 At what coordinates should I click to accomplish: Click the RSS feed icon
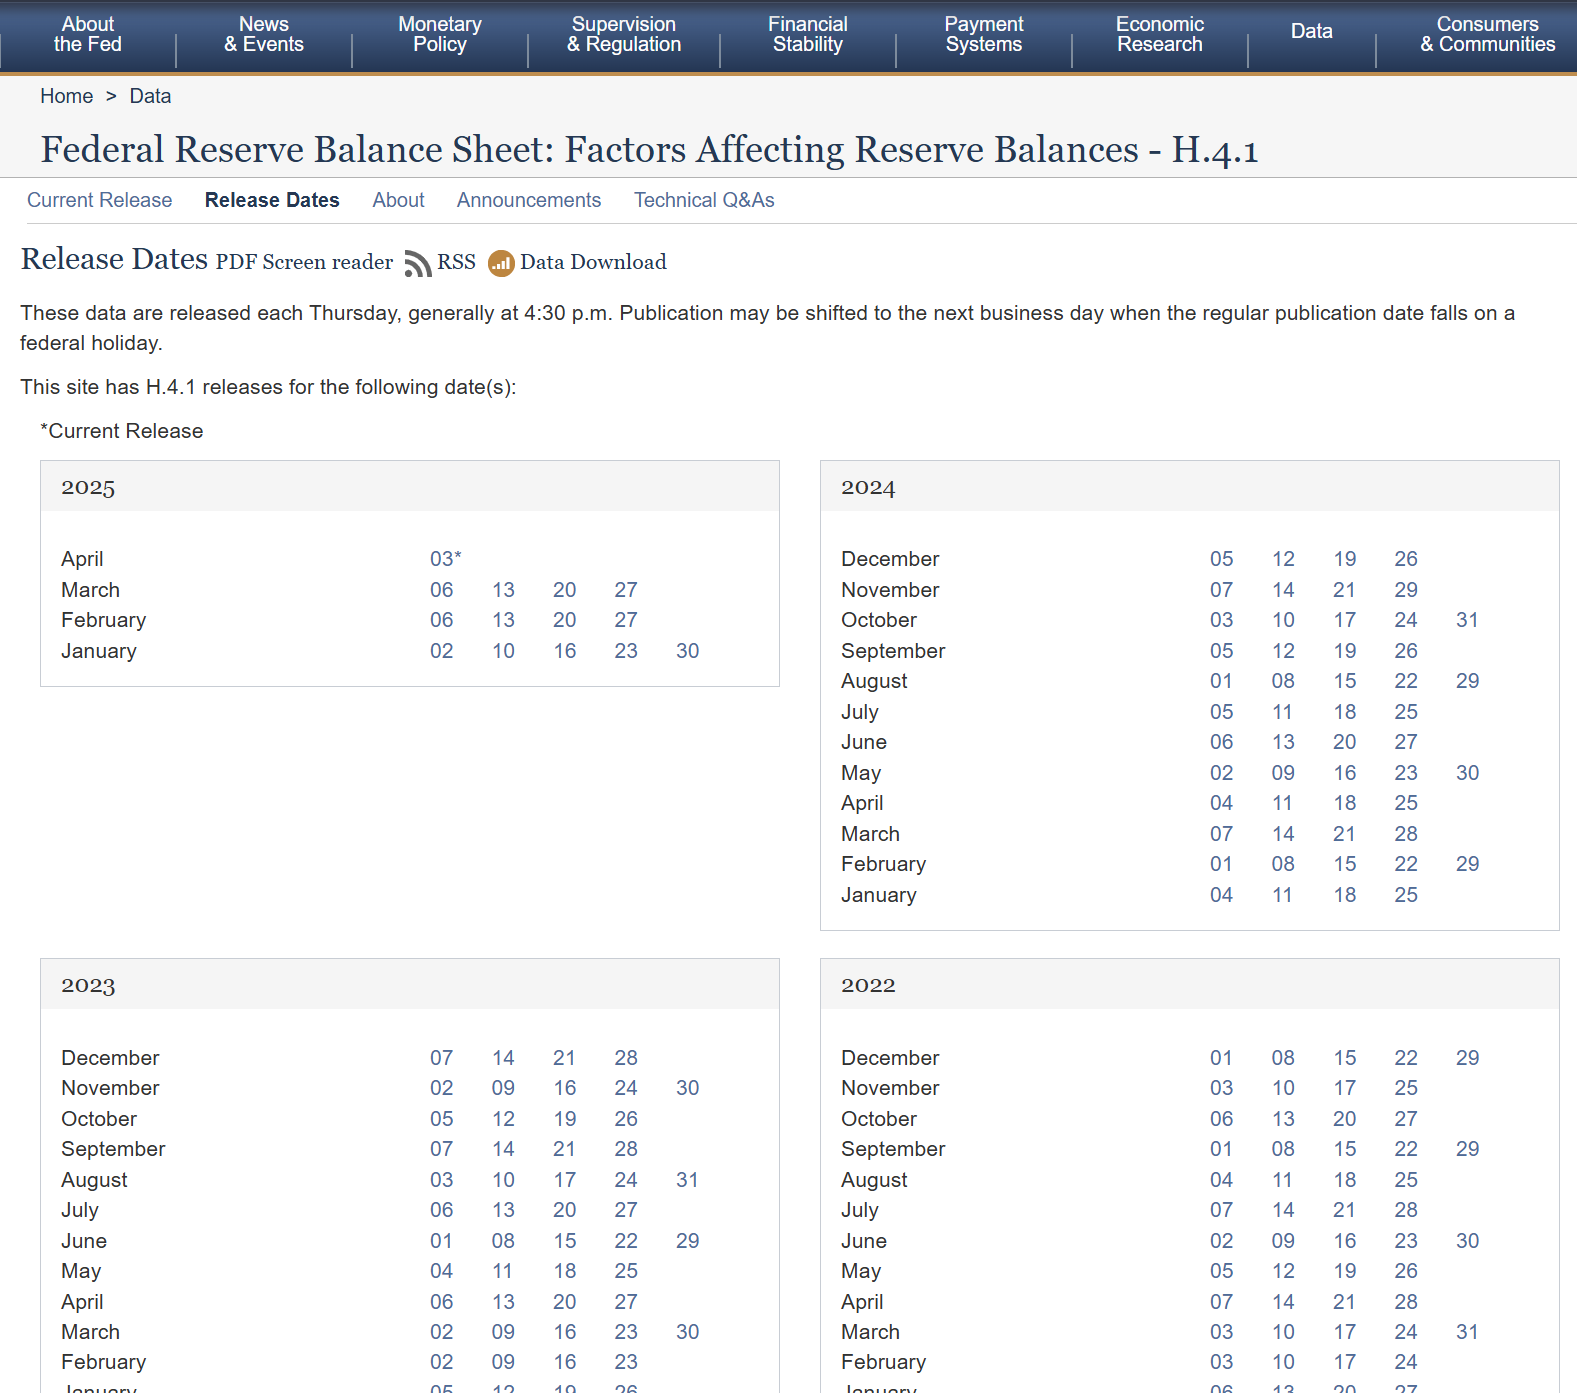coord(418,263)
